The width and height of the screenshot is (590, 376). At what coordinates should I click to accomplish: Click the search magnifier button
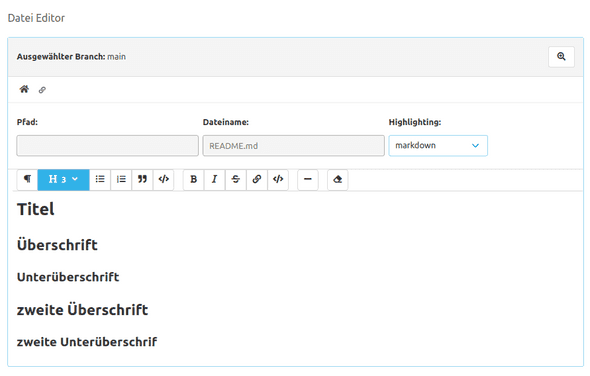561,57
